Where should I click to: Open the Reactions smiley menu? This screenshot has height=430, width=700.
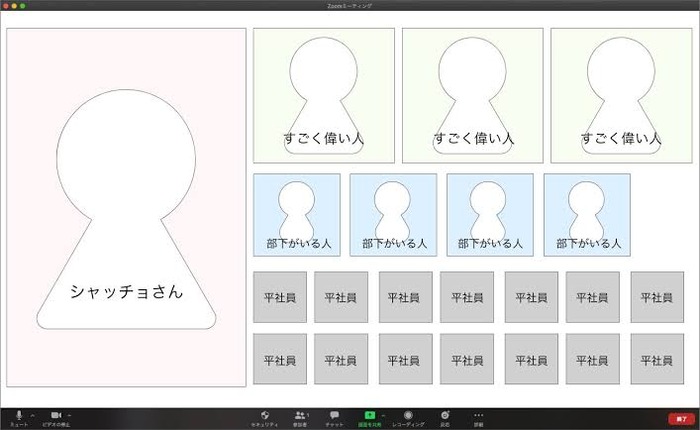pyautogui.click(x=445, y=418)
